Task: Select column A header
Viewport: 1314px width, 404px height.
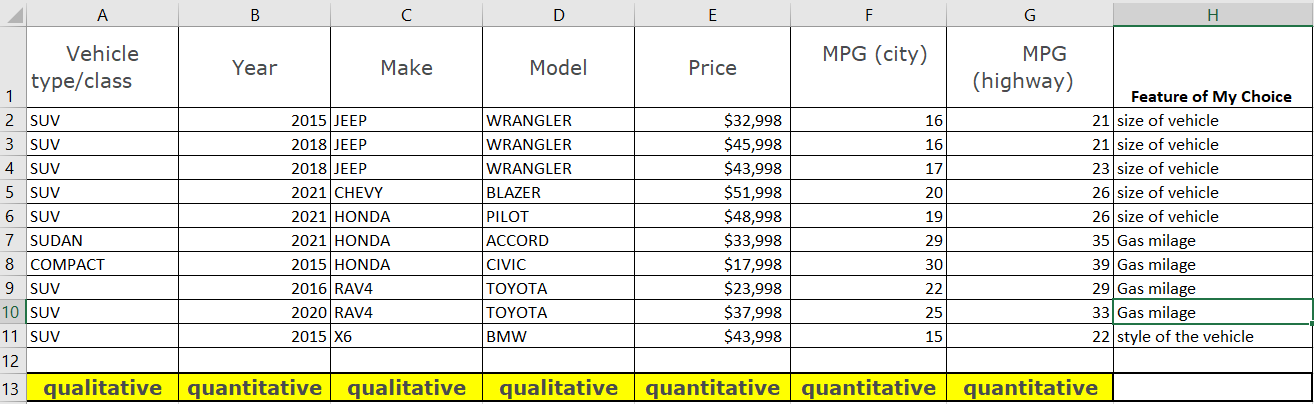Action: [103, 13]
